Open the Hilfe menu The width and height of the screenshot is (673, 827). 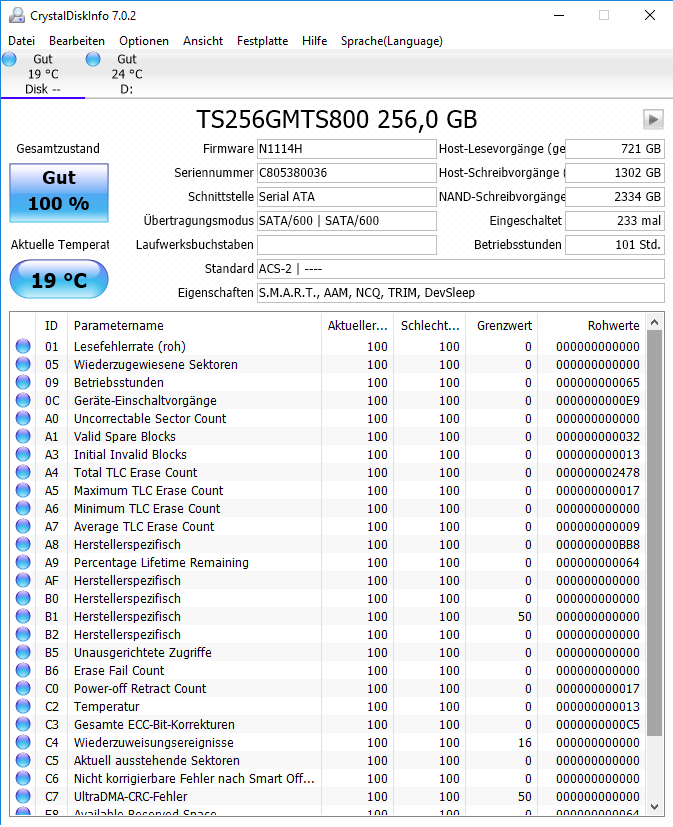point(314,41)
